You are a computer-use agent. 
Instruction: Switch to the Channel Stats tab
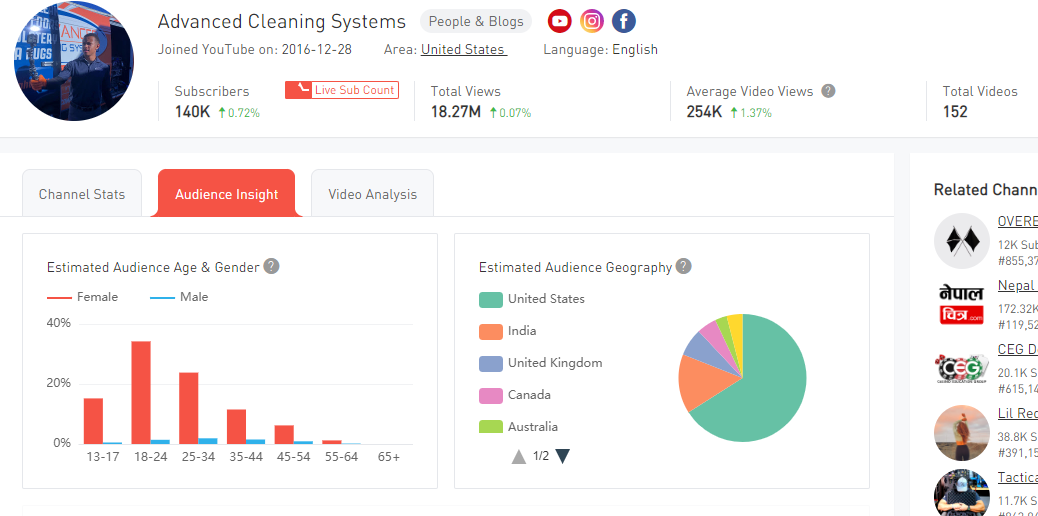[82, 194]
